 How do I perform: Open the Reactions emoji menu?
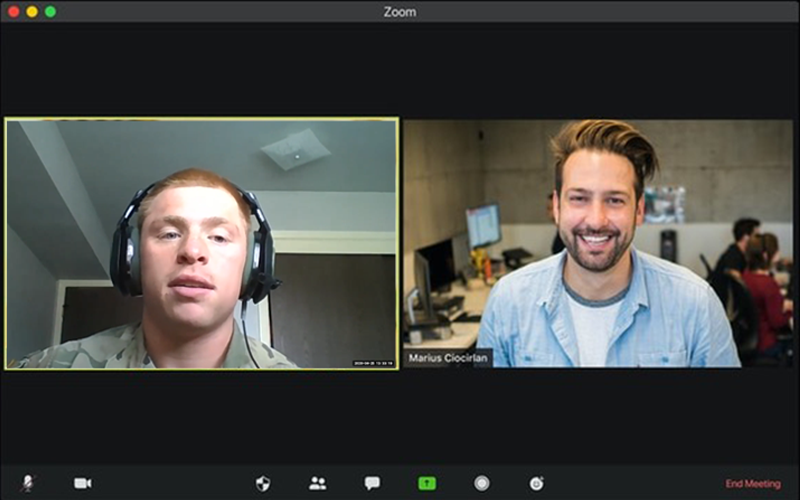[536, 483]
